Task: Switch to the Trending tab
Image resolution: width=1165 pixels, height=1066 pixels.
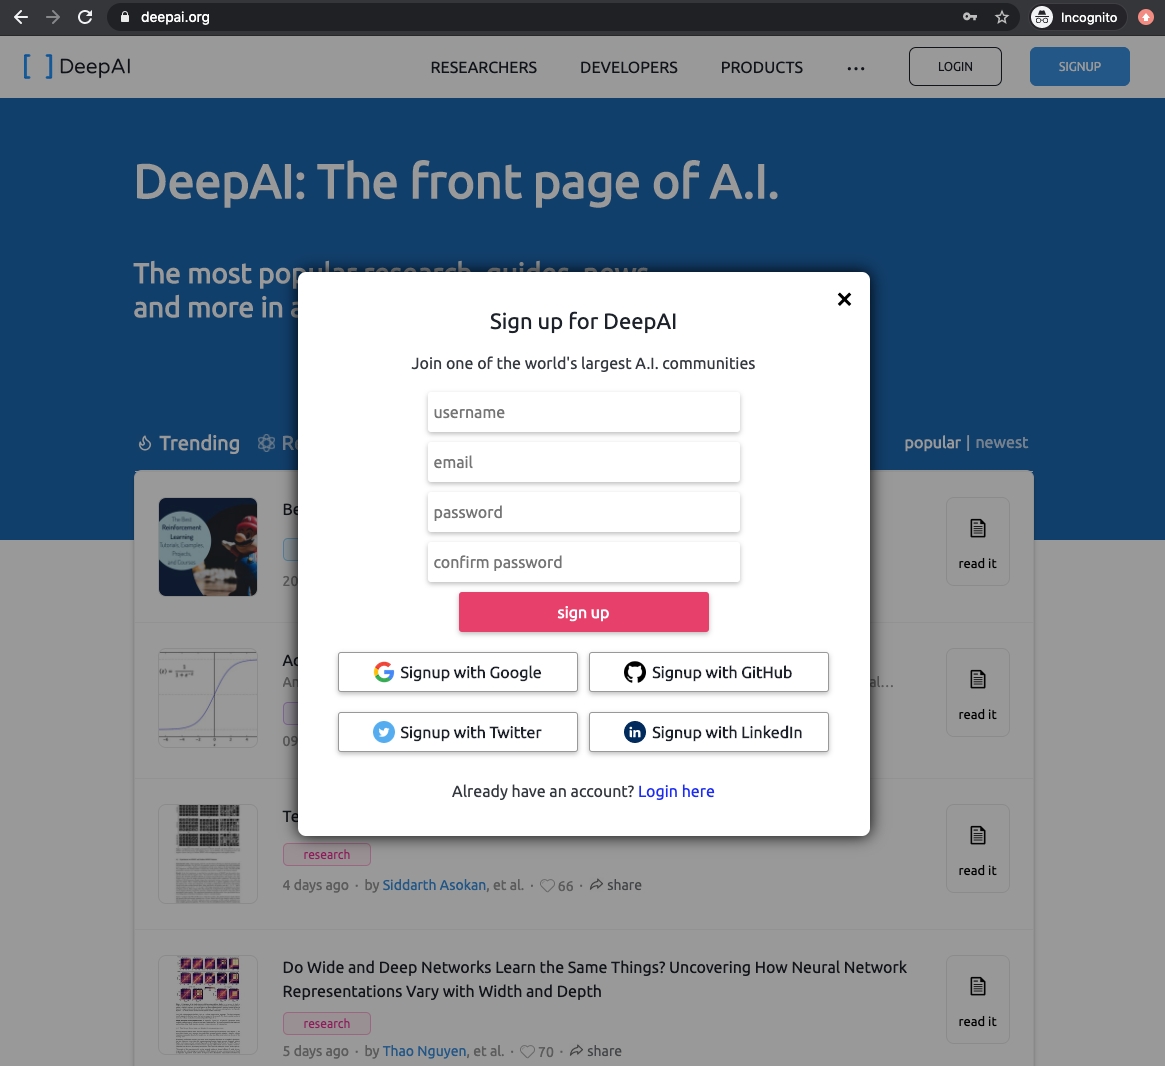Action: tap(189, 443)
